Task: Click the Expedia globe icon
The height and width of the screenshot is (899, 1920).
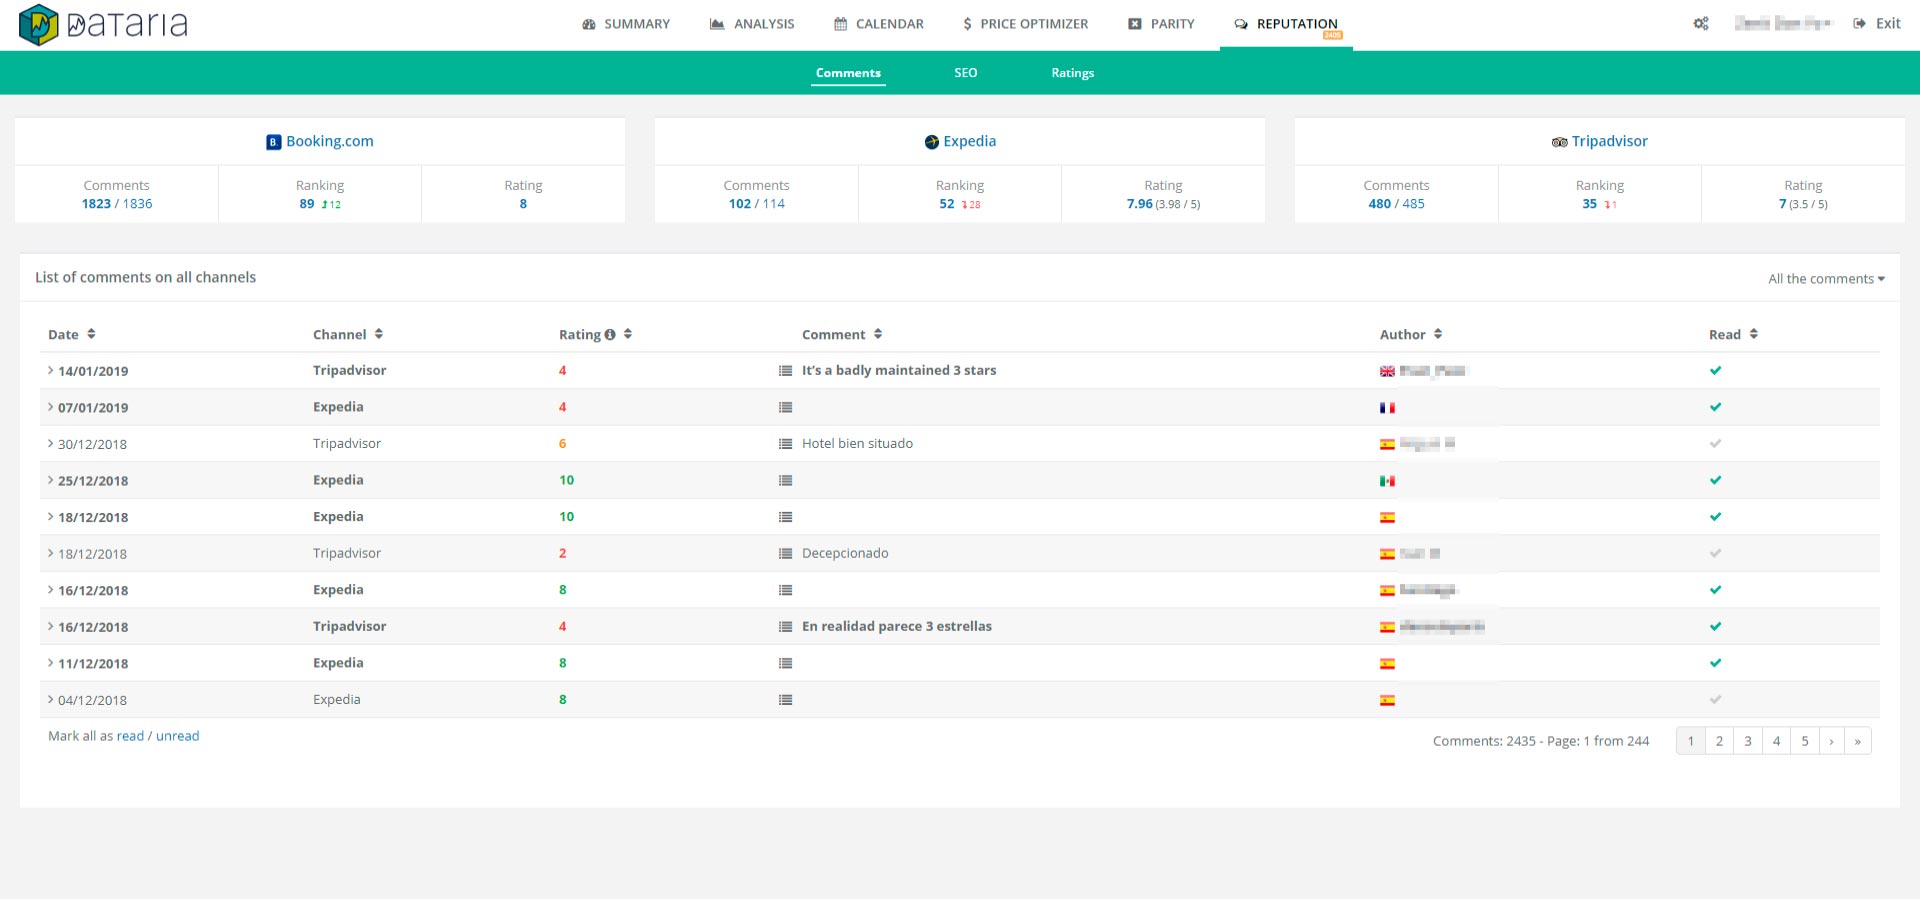Action: [932, 142]
